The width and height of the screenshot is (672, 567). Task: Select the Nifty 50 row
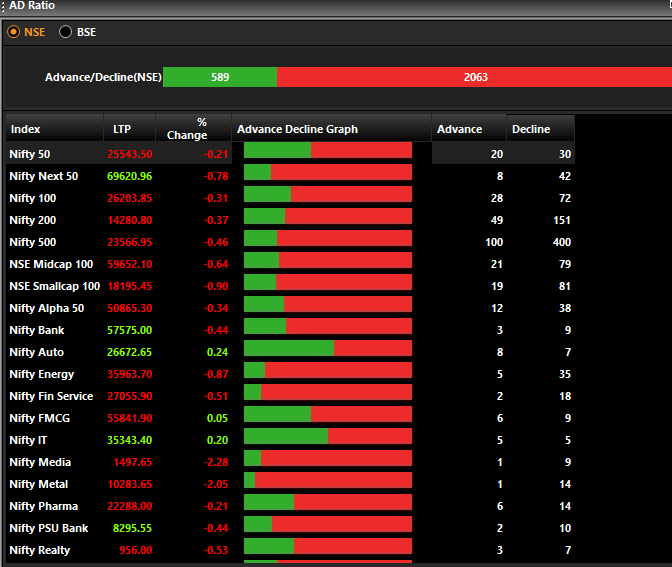pyautogui.click(x=290, y=154)
